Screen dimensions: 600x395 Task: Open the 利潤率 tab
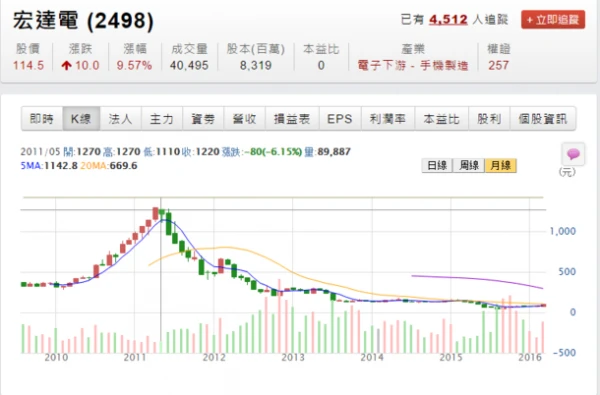(388, 119)
